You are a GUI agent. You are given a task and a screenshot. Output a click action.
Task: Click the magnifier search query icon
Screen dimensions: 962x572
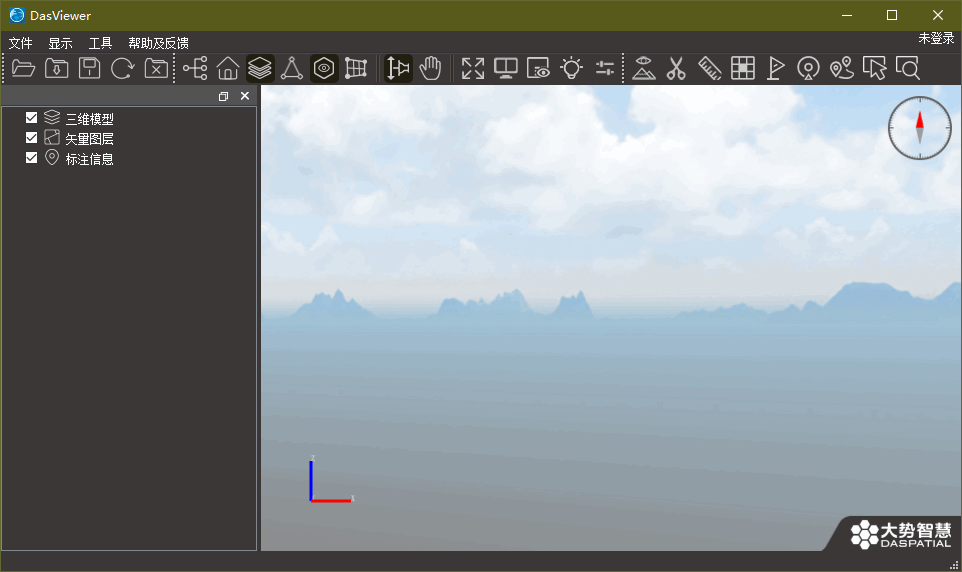(907, 68)
